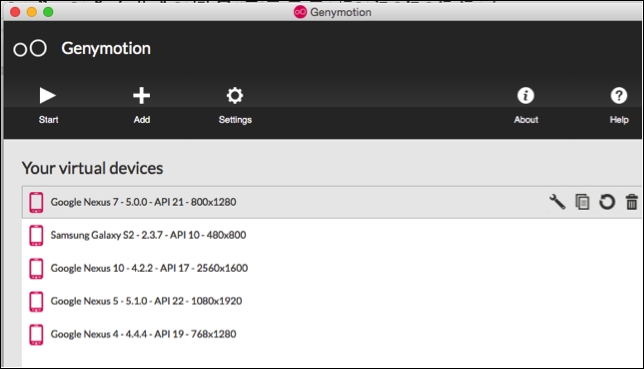Click the 'Settings' label in the toolbar
644x369 pixels.
pyautogui.click(x=235, y=120)
